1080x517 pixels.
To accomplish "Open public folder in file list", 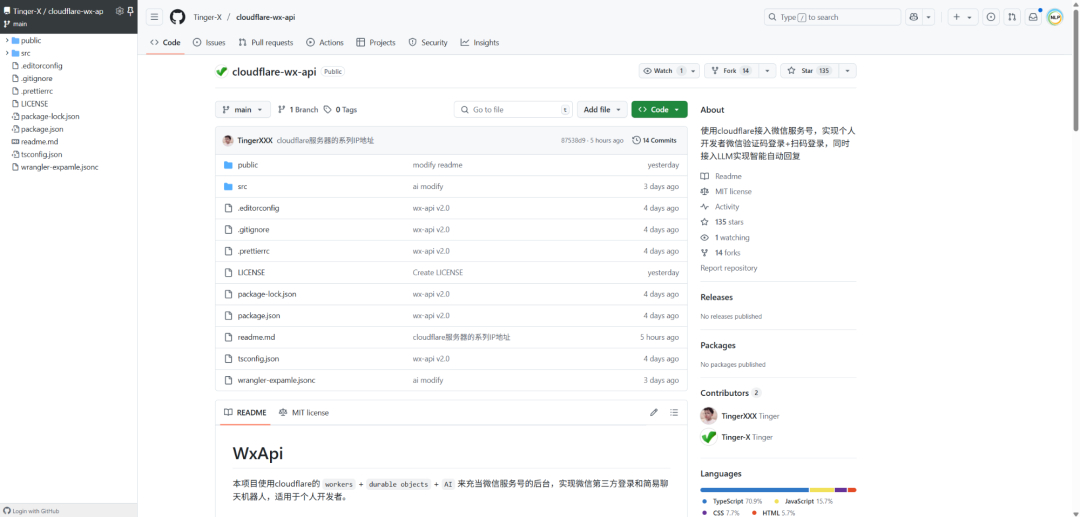I will (x=248, y=165).
